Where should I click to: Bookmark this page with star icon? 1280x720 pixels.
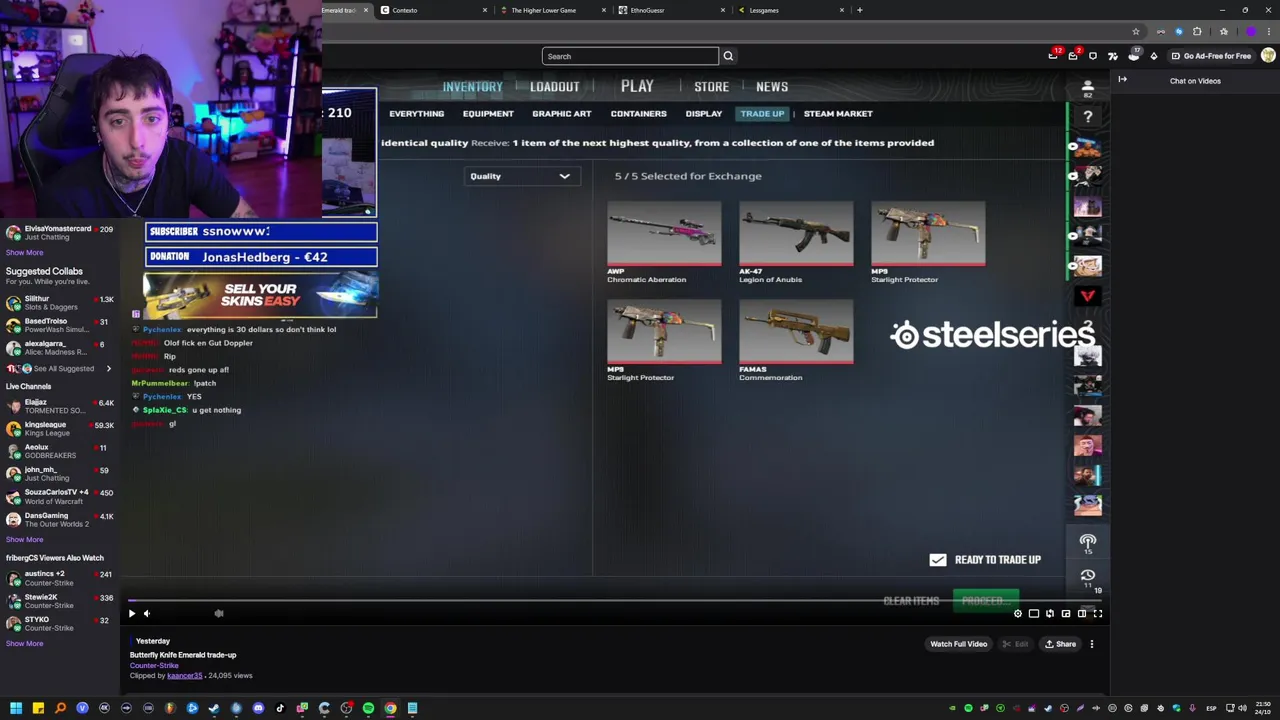click(x=1136, y=32)
